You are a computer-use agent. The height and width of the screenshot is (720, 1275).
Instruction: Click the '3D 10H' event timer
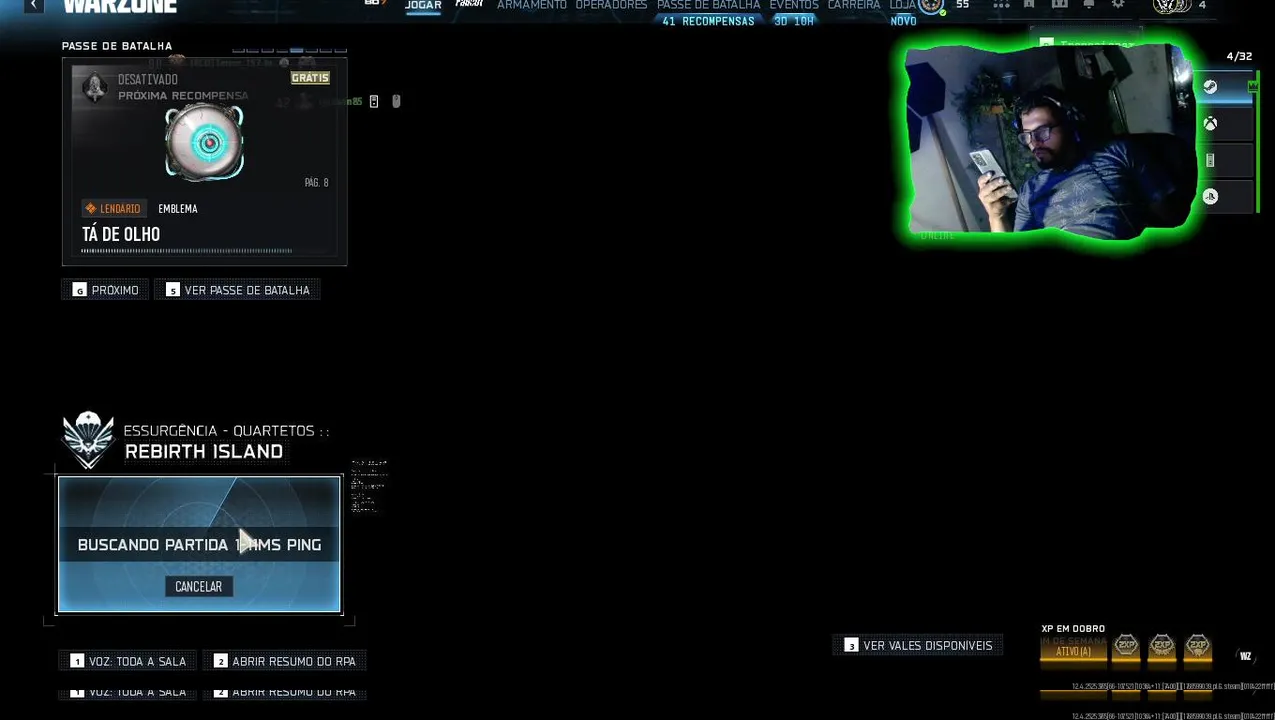(794, 21)
